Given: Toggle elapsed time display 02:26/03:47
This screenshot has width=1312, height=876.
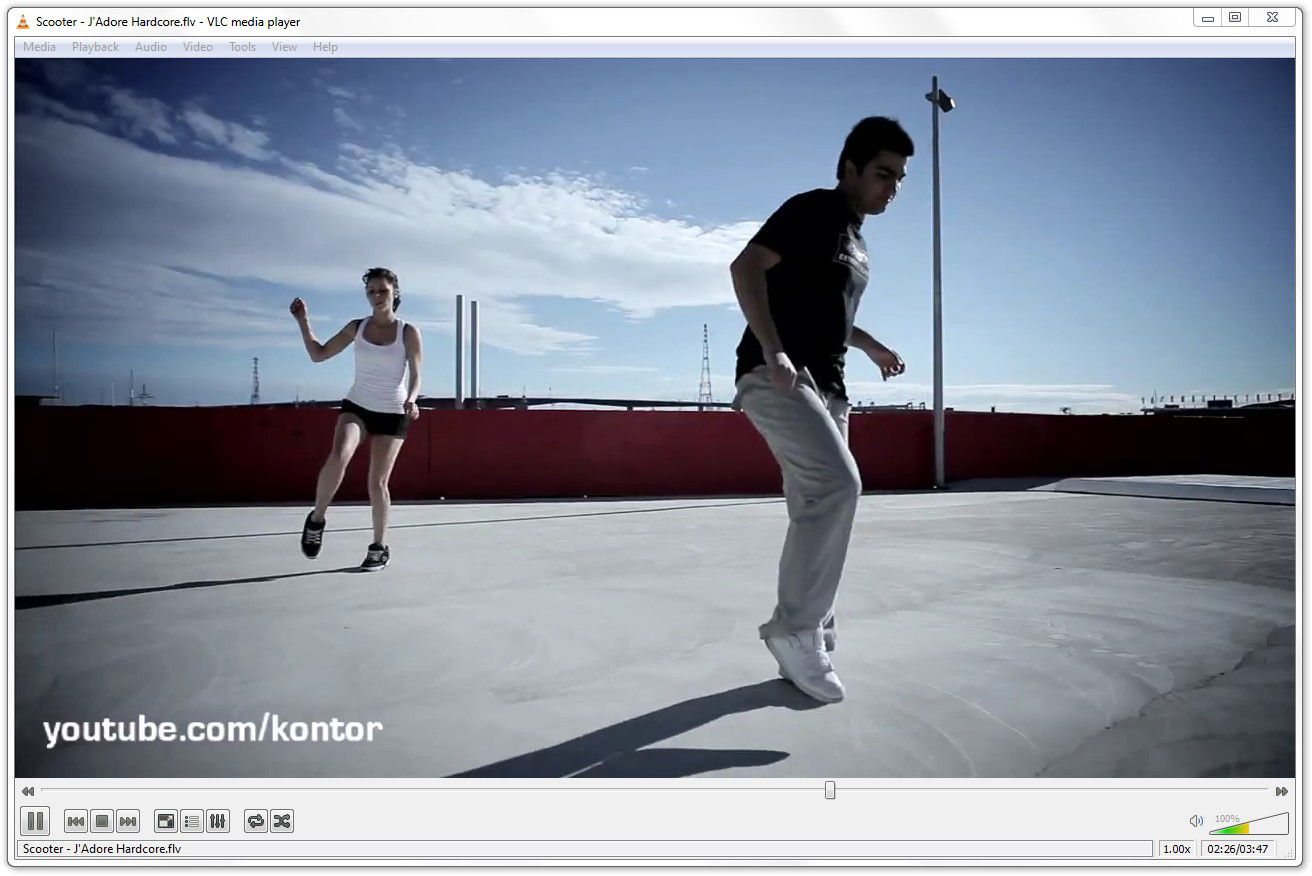Looking at the screenshot, I should pyautogui.click(x=1239, y=849).
